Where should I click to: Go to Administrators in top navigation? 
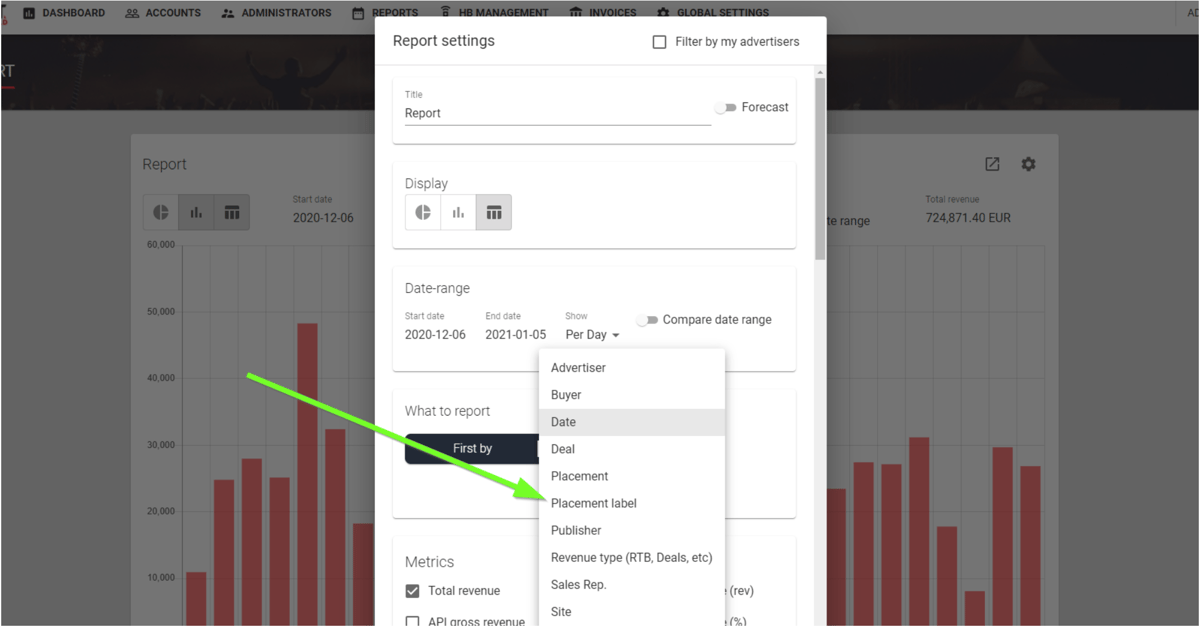(x=276, y=13)
